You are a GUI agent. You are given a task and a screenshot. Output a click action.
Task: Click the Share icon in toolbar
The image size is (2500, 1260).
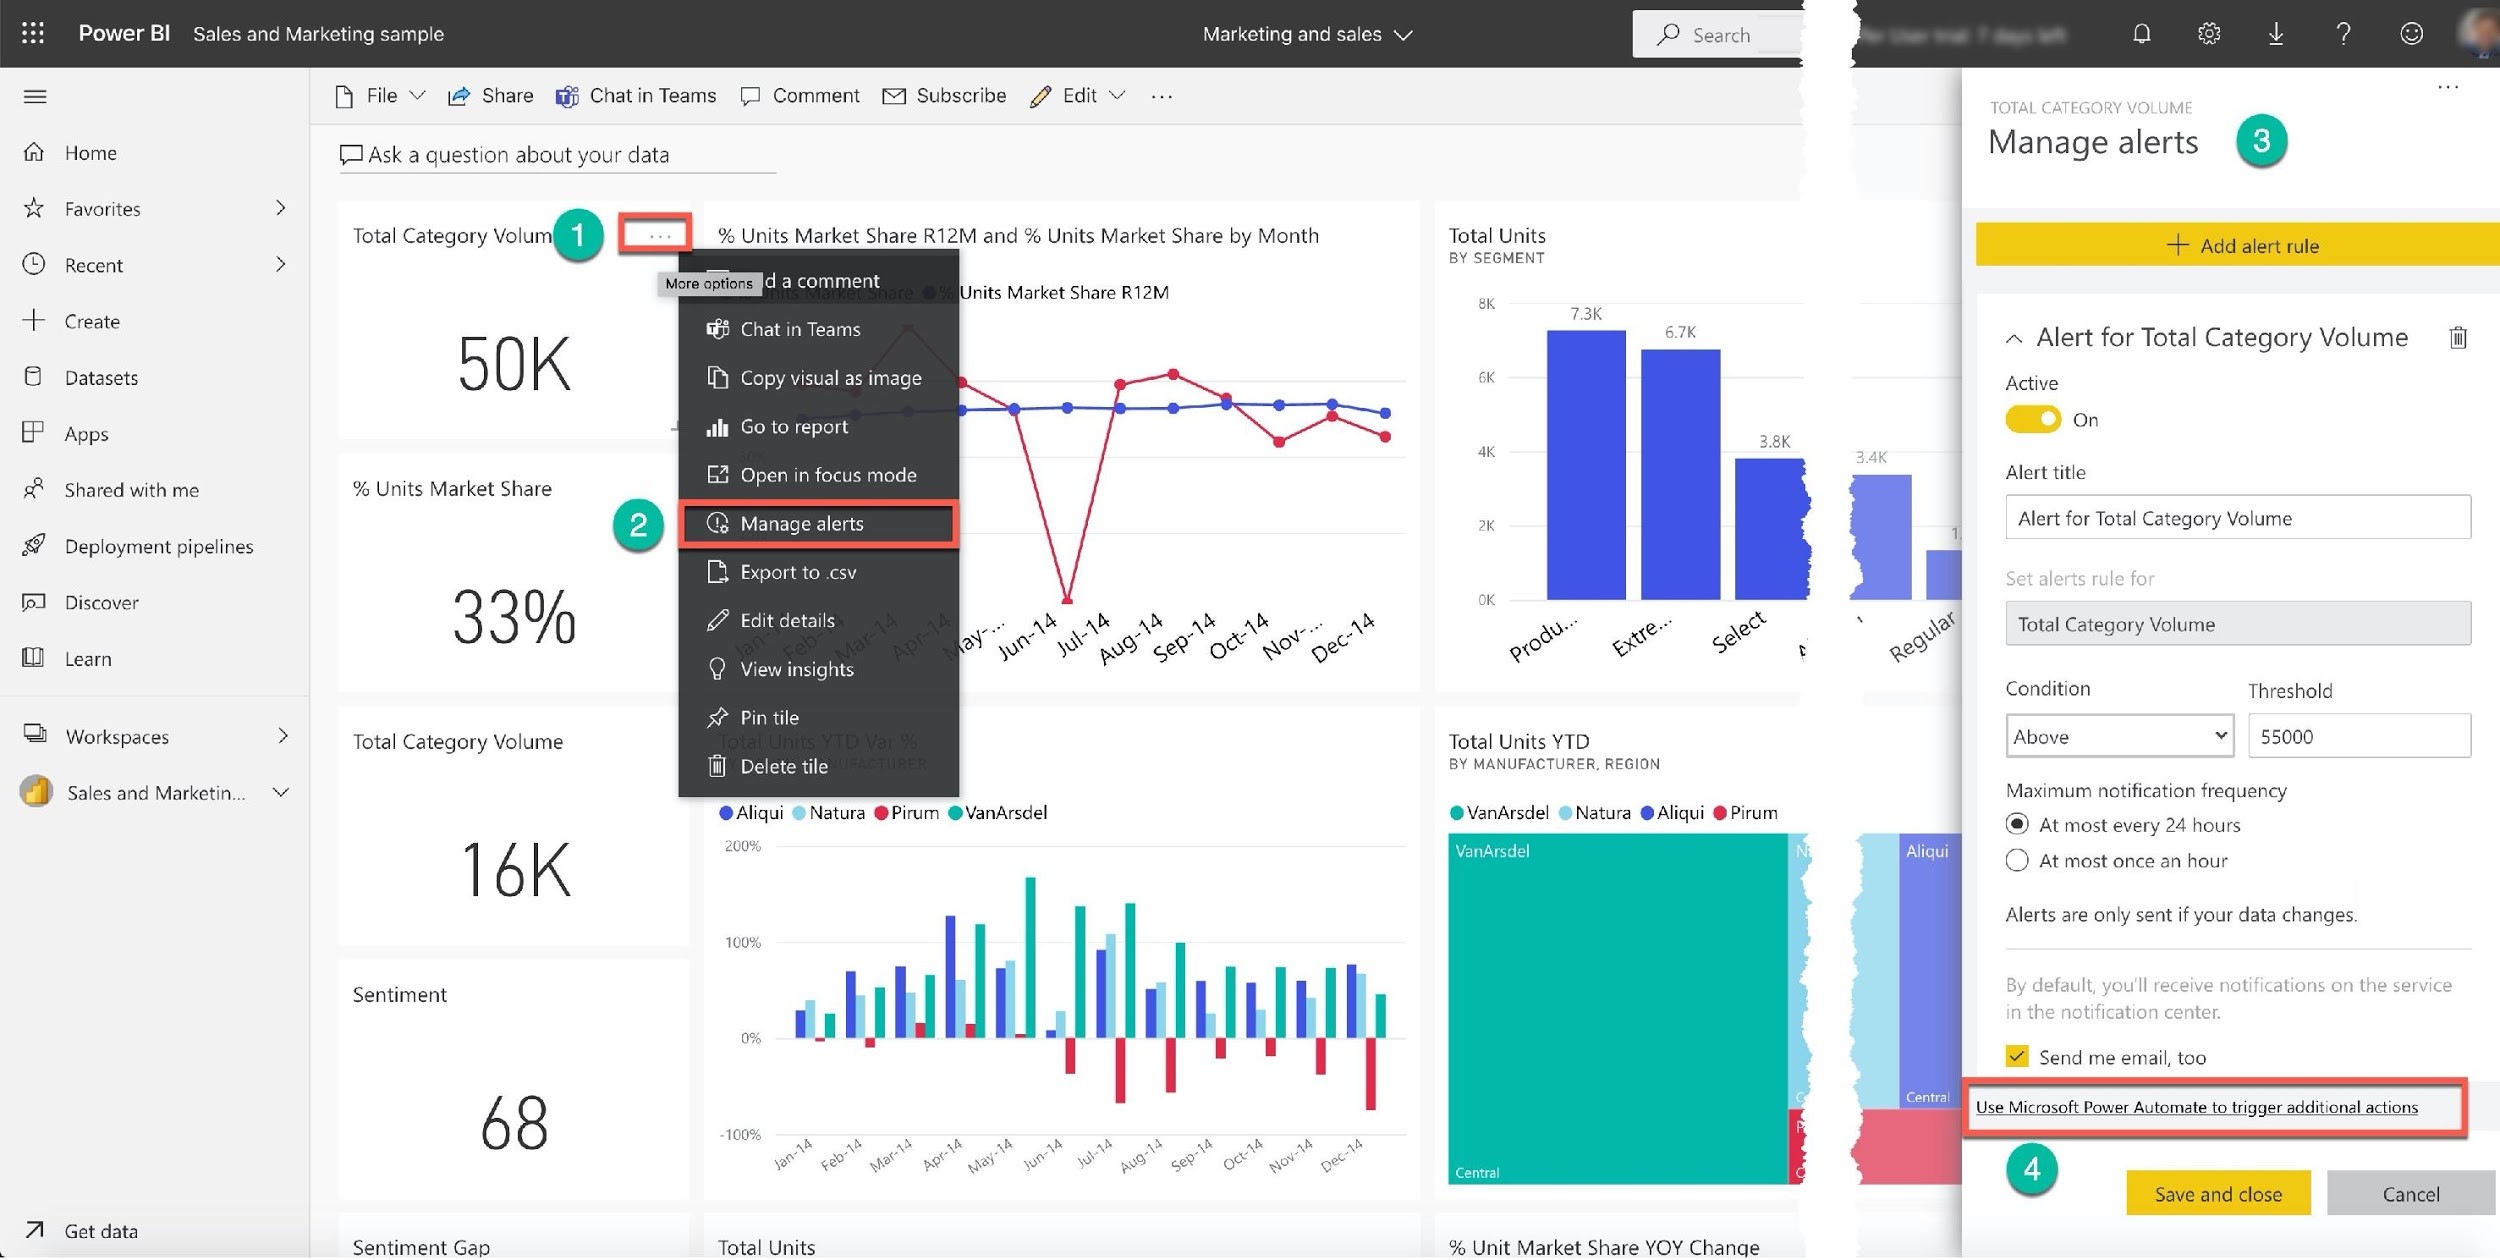(x=460, y=96)
